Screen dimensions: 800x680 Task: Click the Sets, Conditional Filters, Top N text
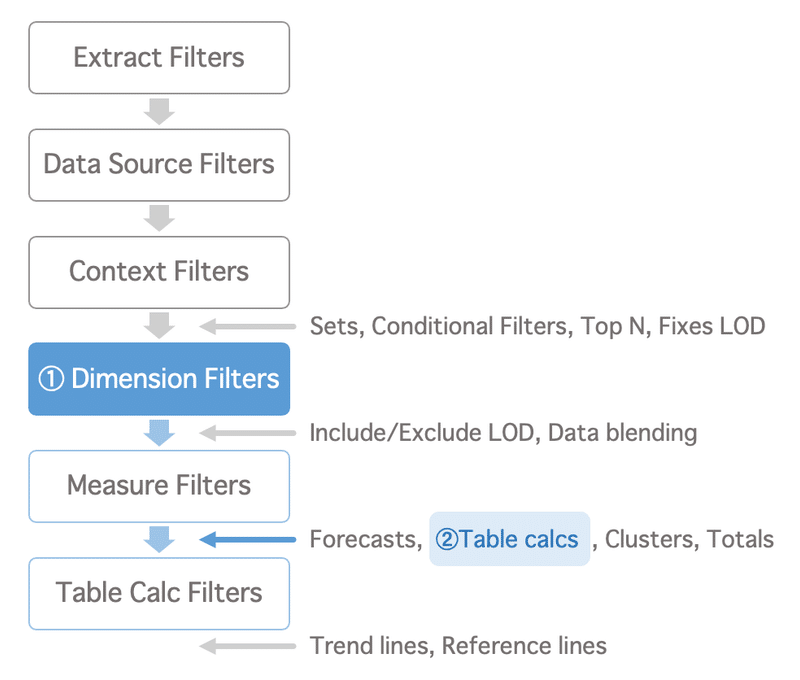pos(481,326)
